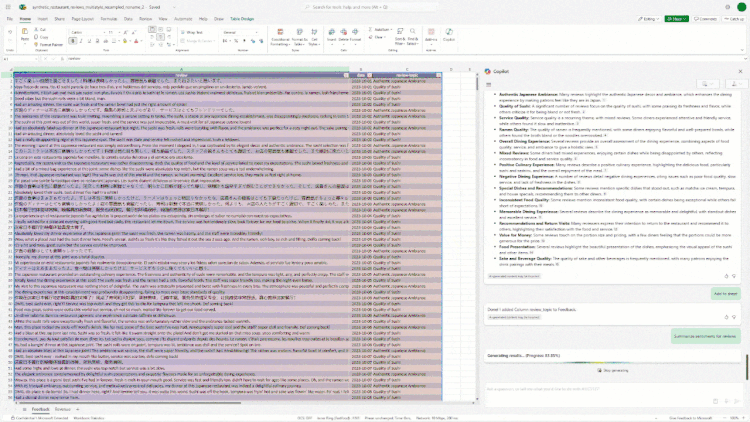Screen dimensions: 750x422
Task: Open Conditional Formatting menu
Action: [280, 37]
